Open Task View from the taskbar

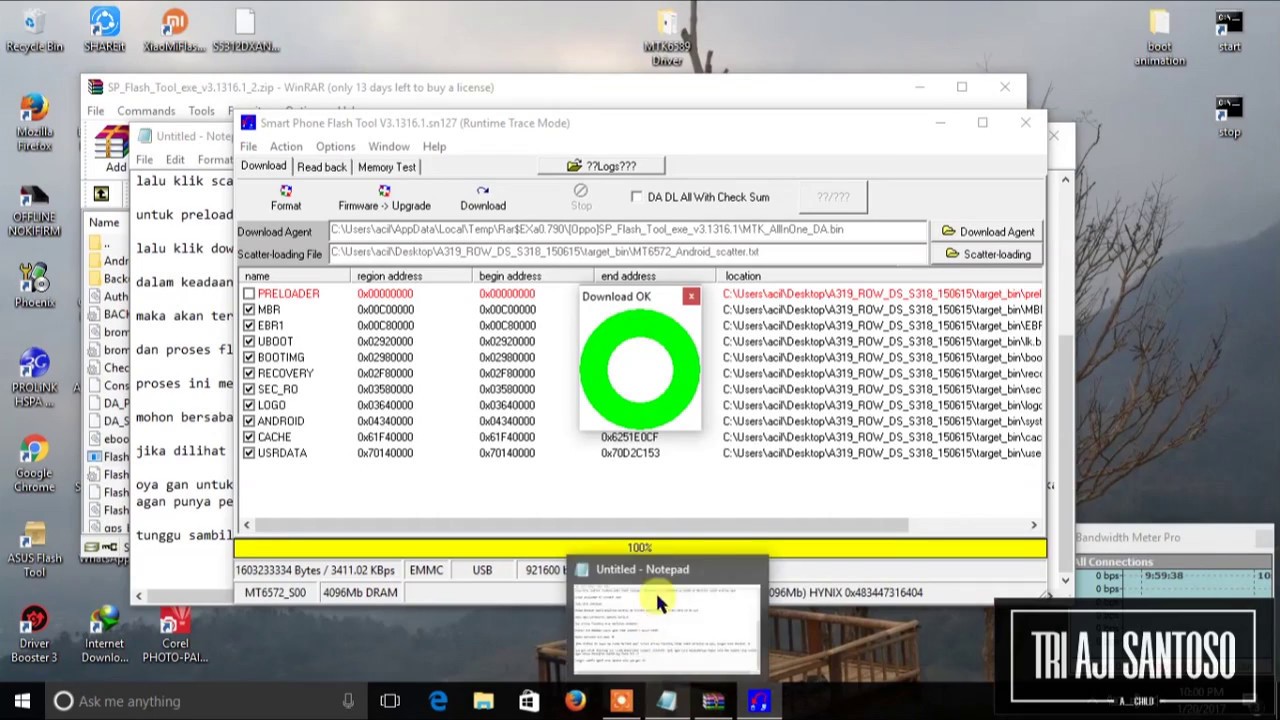390,701
